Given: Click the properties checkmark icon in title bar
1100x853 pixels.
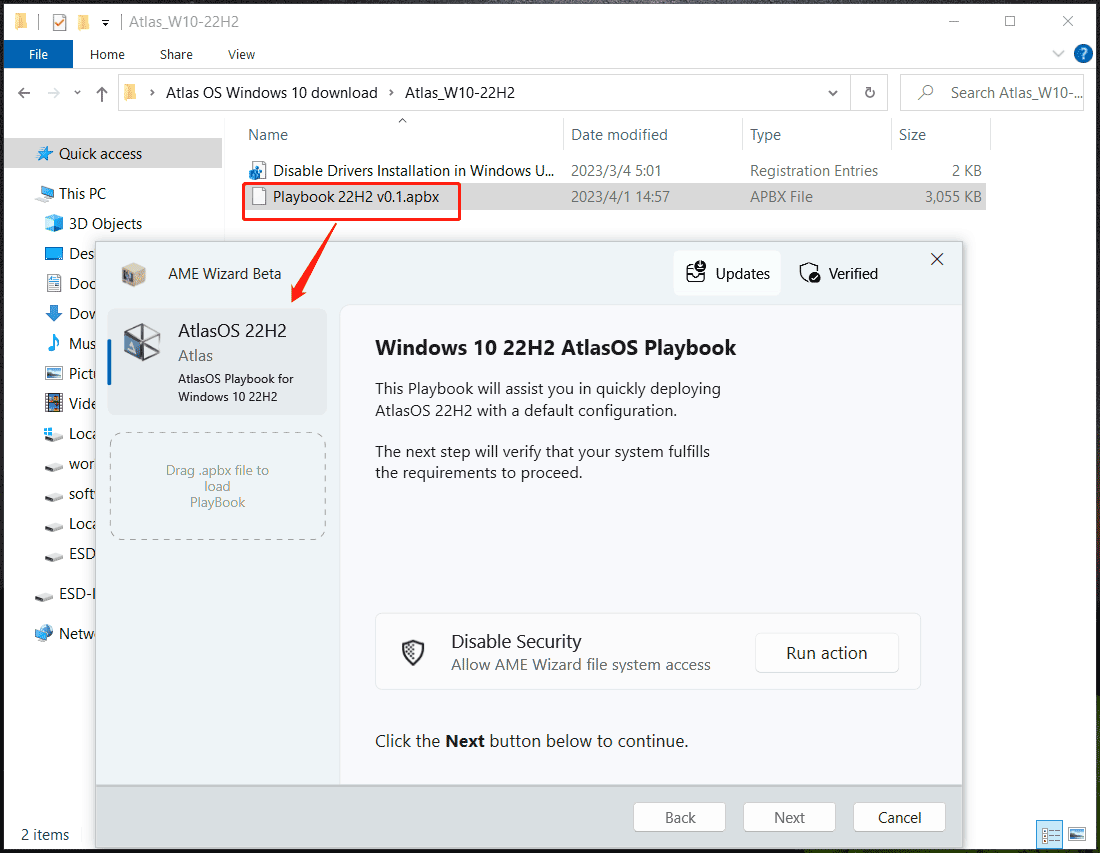Looking at the screenshot, I should (60, 22).
